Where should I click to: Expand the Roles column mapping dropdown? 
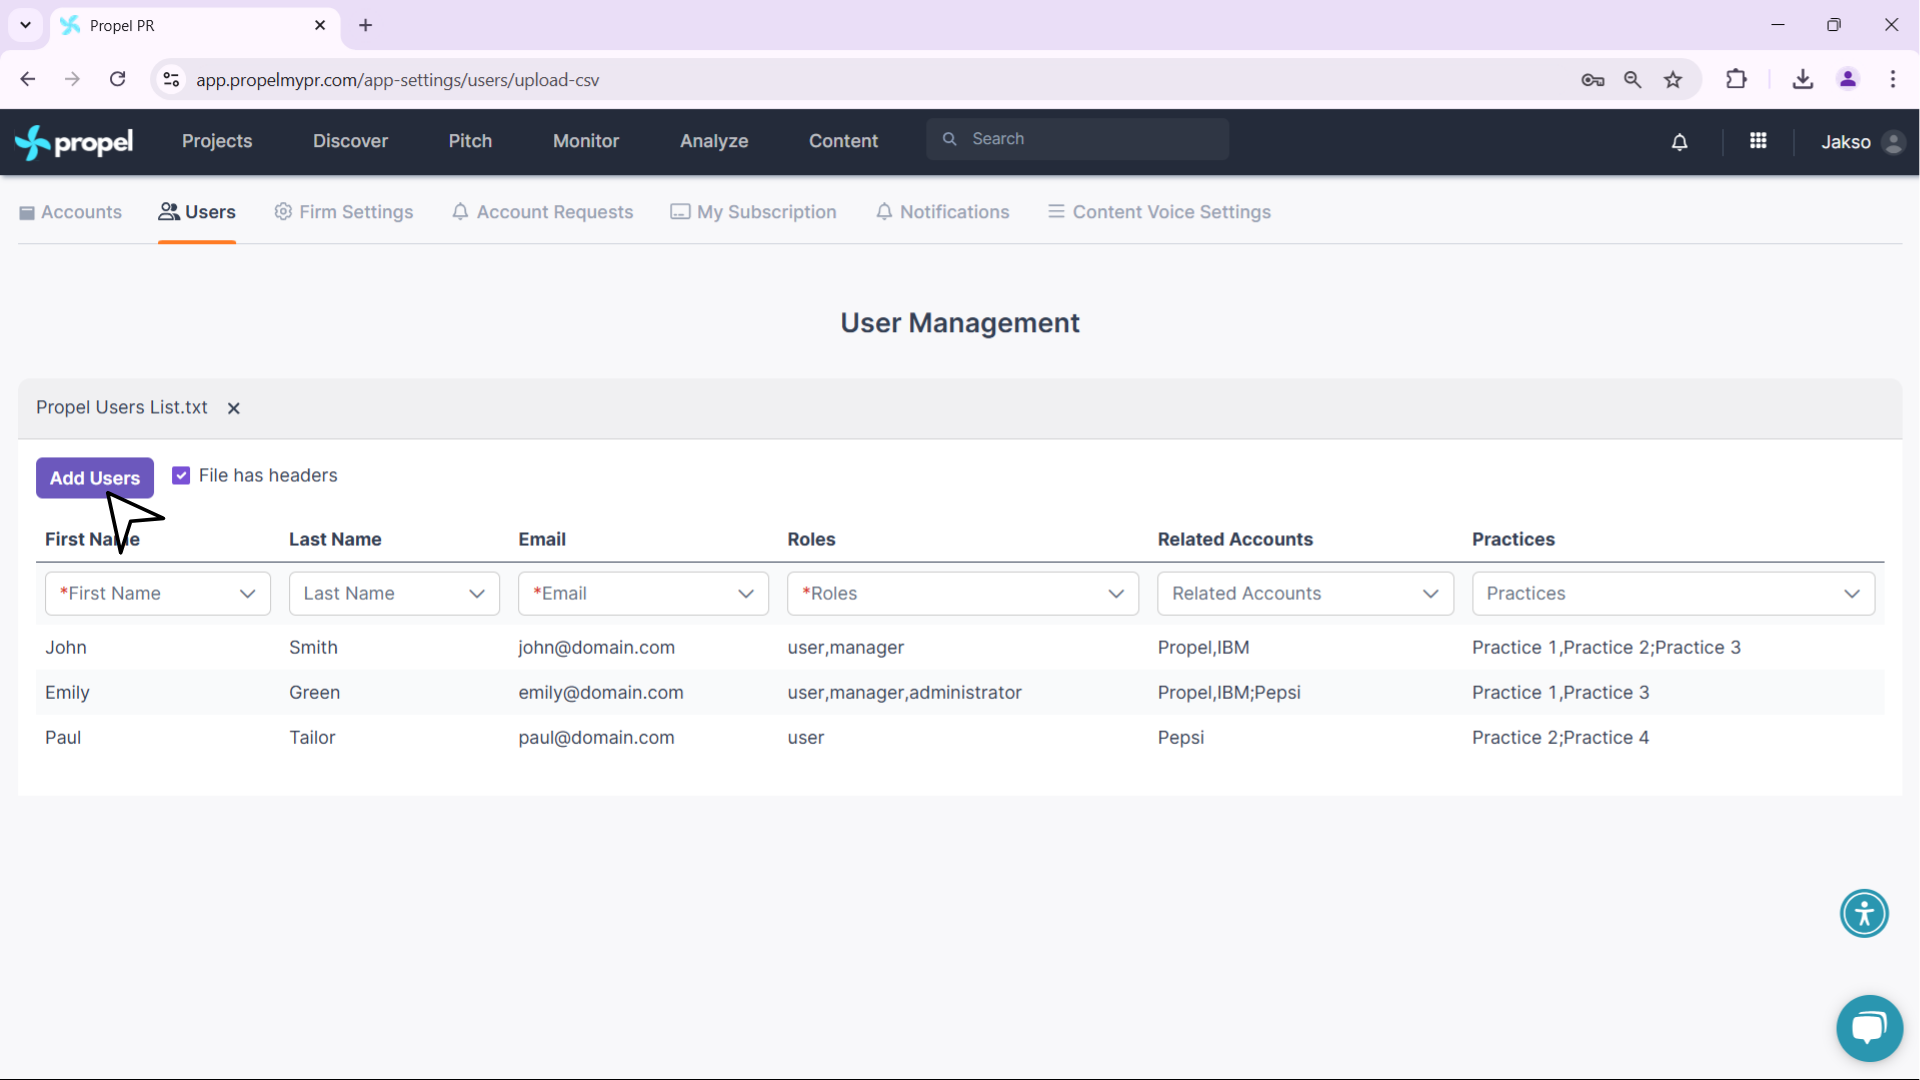click(x=963, y=594)
